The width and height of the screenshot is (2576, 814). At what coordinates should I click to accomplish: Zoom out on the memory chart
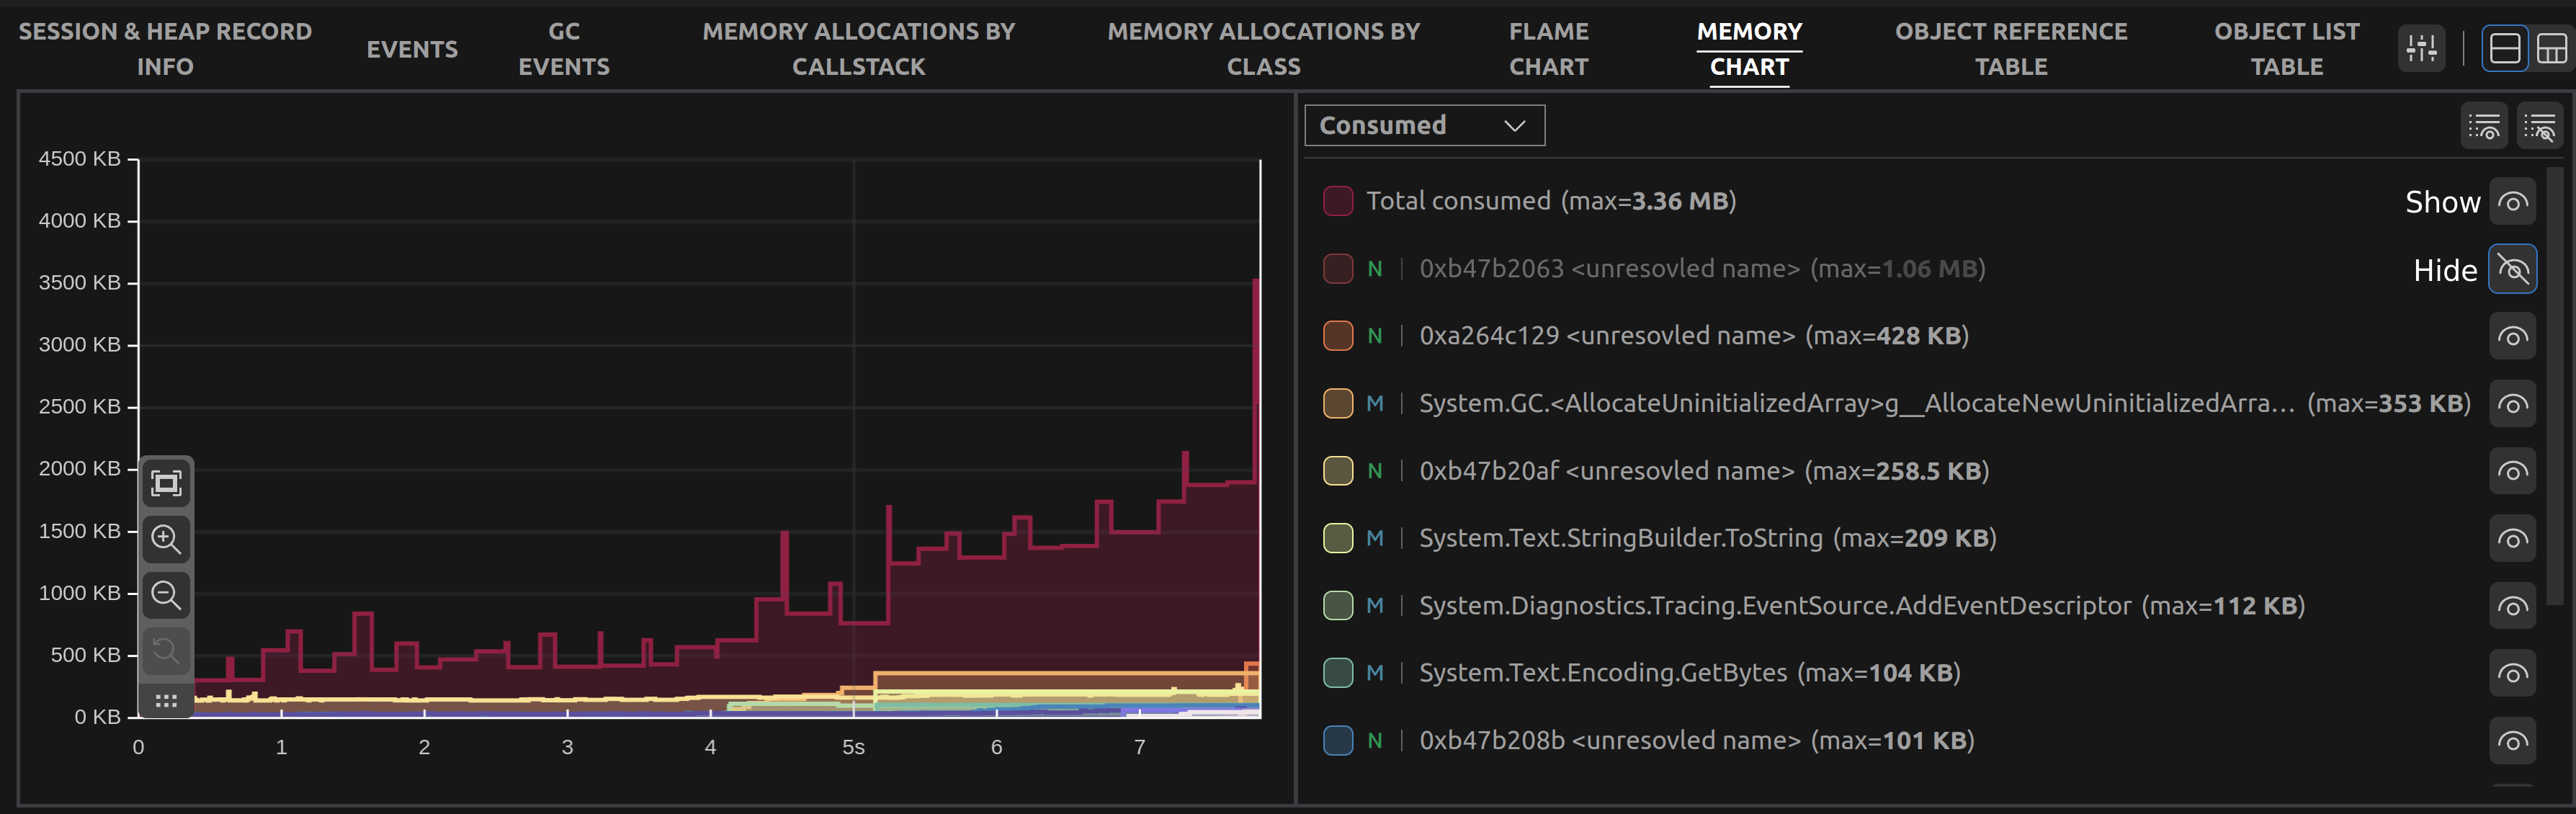166,595
